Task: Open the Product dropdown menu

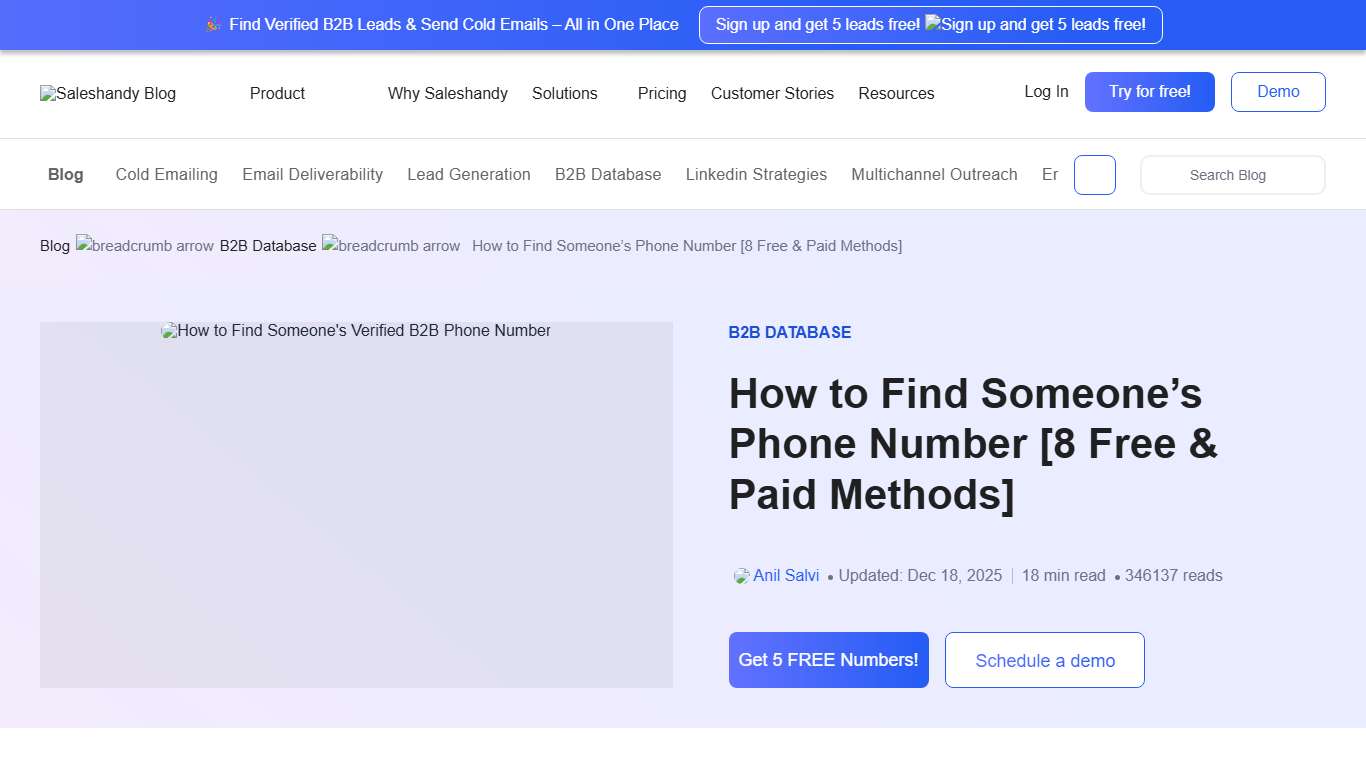Action: coord(277,93)
